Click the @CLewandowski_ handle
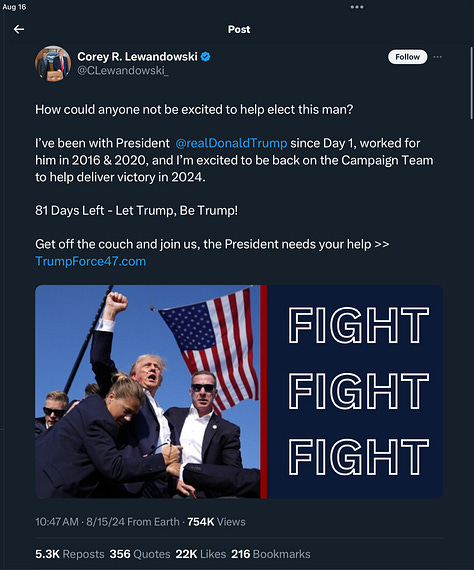Viewport: 474px width, 570px height. coord(123,70)
